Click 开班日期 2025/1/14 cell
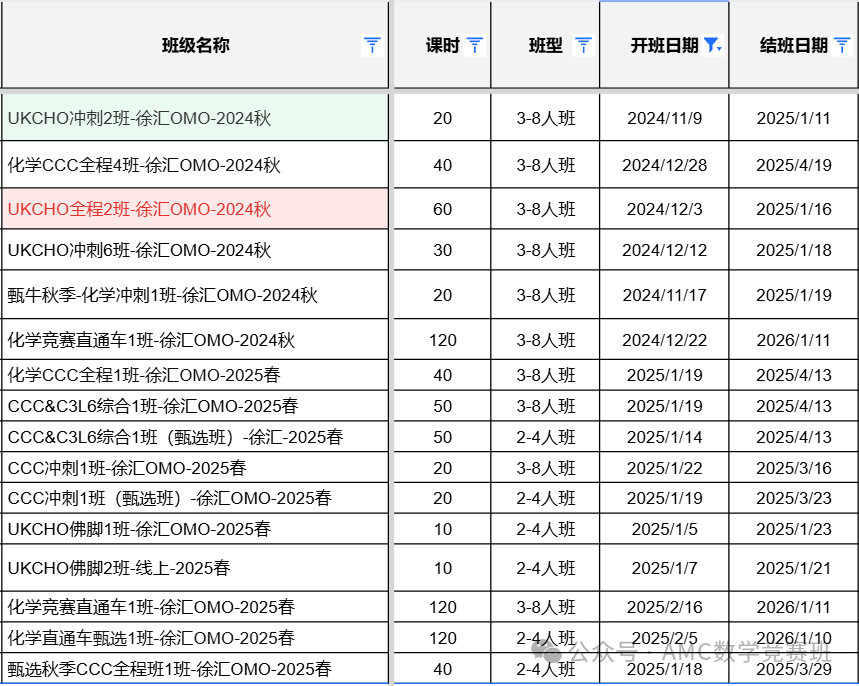859x686 pixels. point(665,437)
